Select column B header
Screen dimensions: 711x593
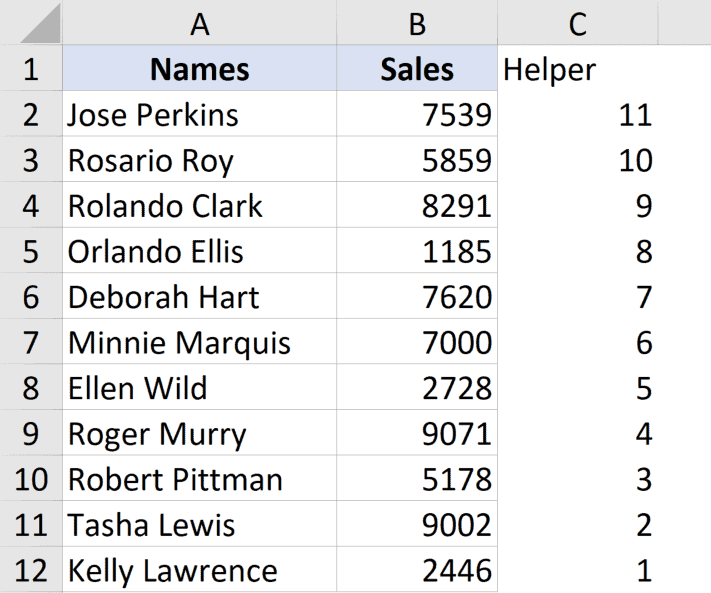417,23
